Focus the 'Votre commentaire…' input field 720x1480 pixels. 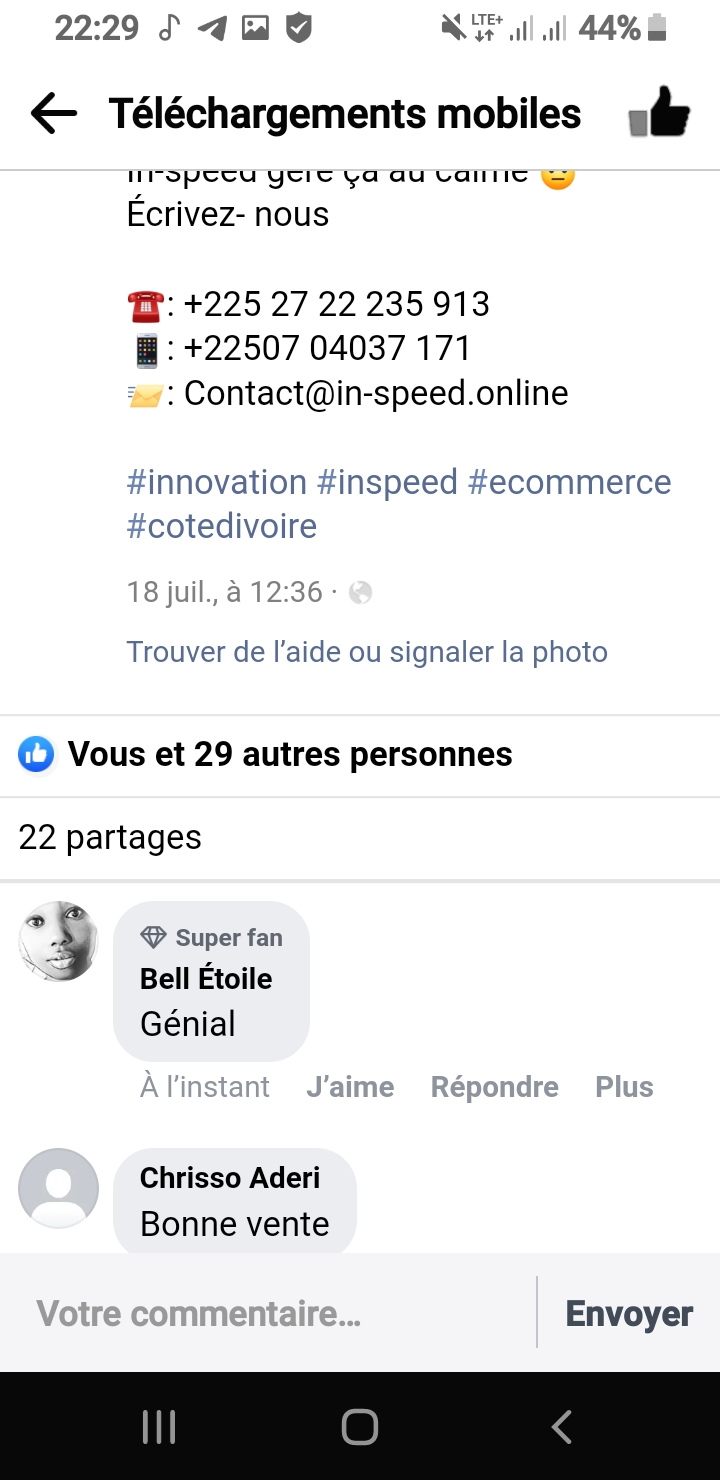click(270, 1313)
